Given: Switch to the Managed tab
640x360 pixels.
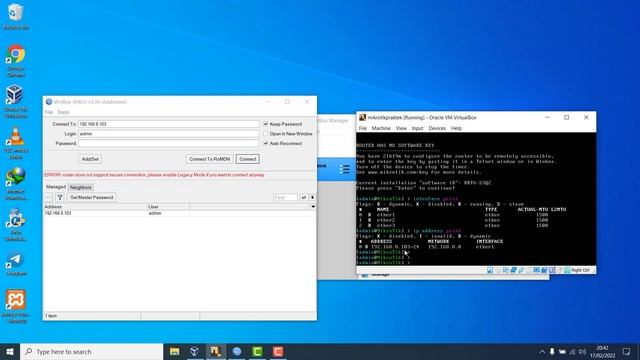Looking at the screenshot, I should tap(56, 187).
